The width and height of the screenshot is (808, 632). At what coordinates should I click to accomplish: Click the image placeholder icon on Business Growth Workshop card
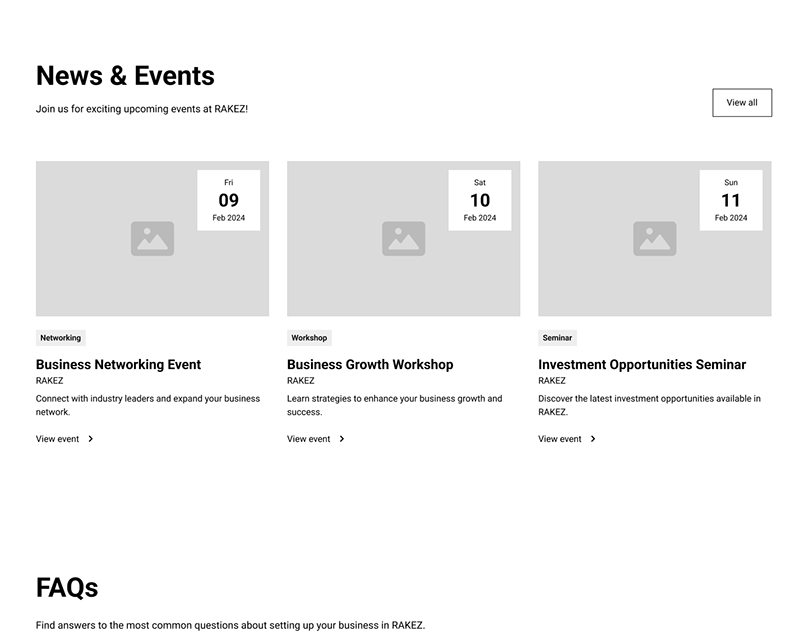coord(402,238)
